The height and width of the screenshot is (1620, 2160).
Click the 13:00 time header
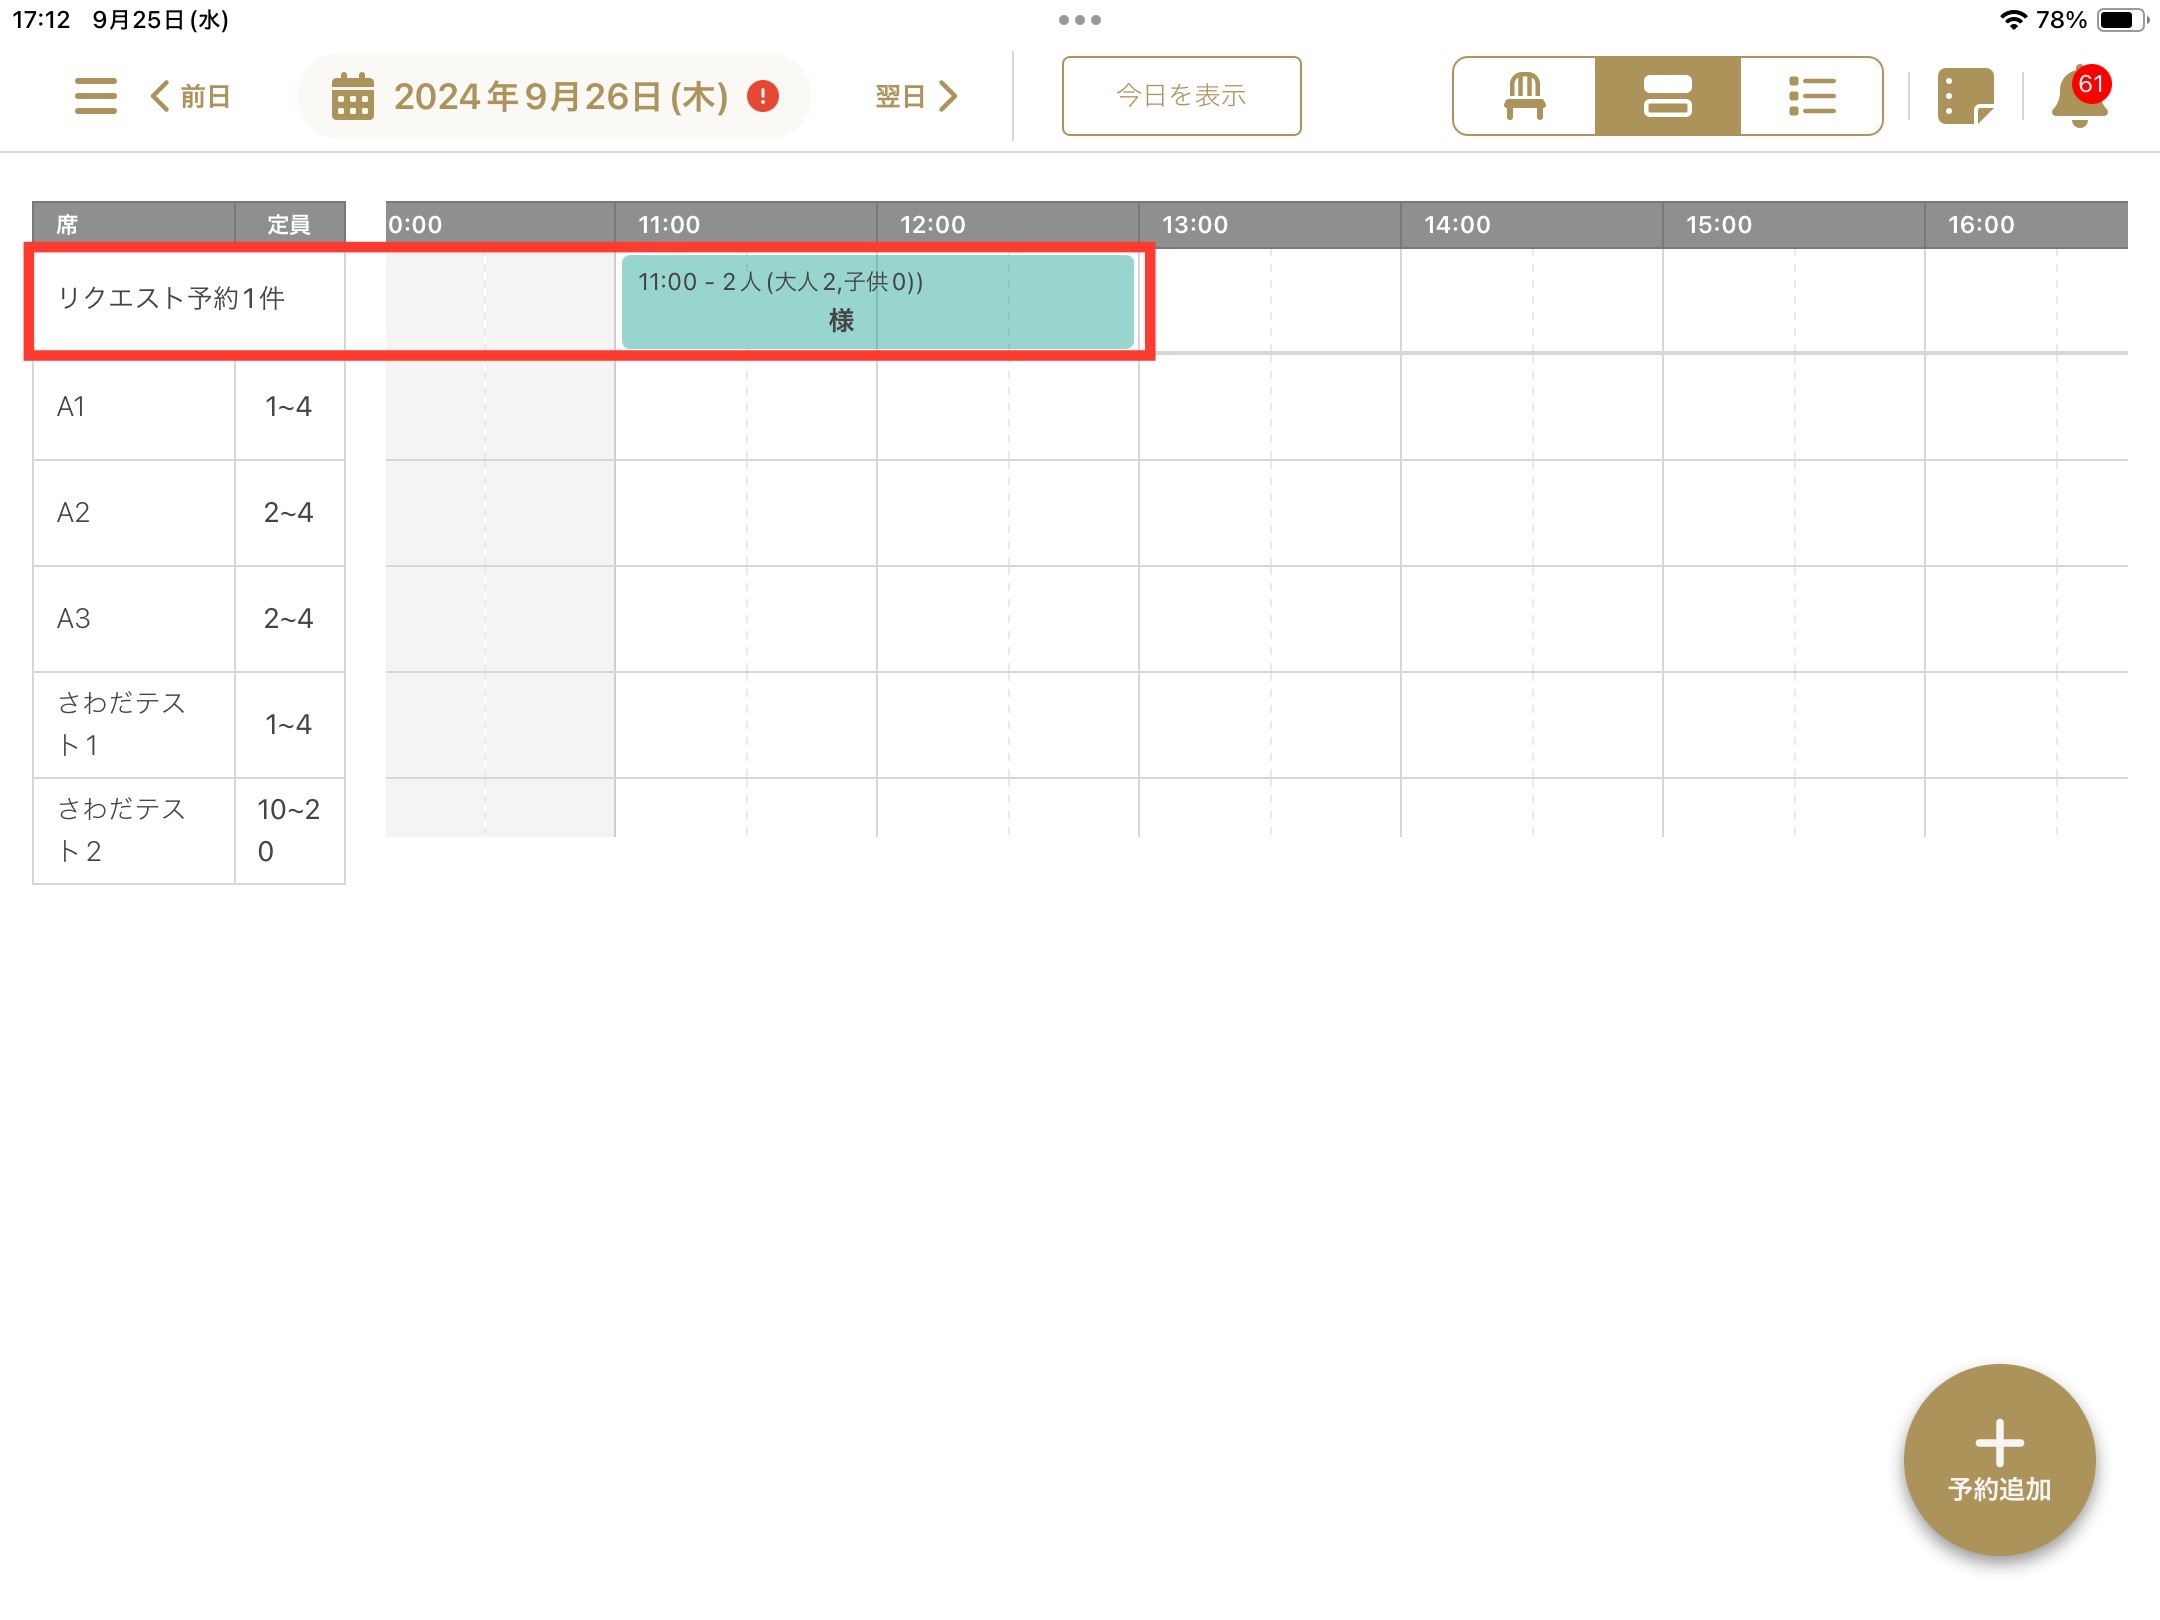(1195, 225)
